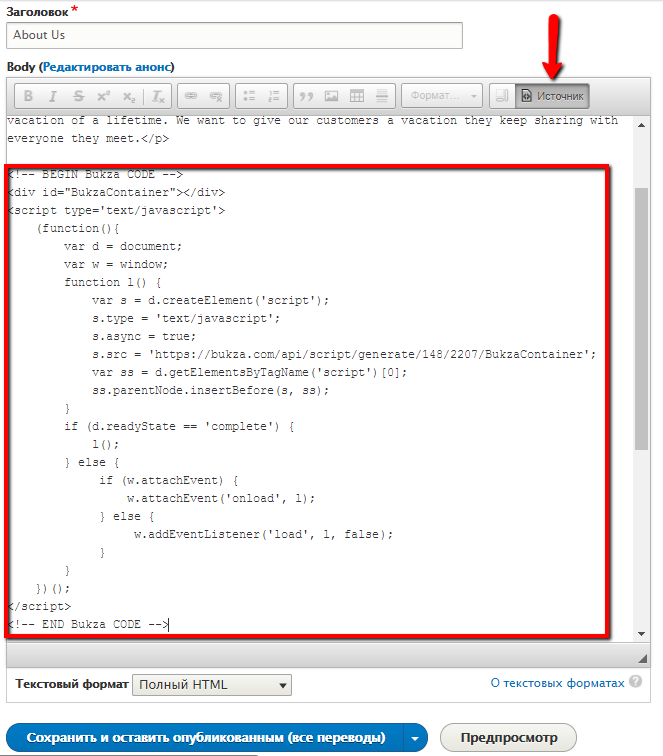
Task: Click the insert table icon
Action: 356,96
